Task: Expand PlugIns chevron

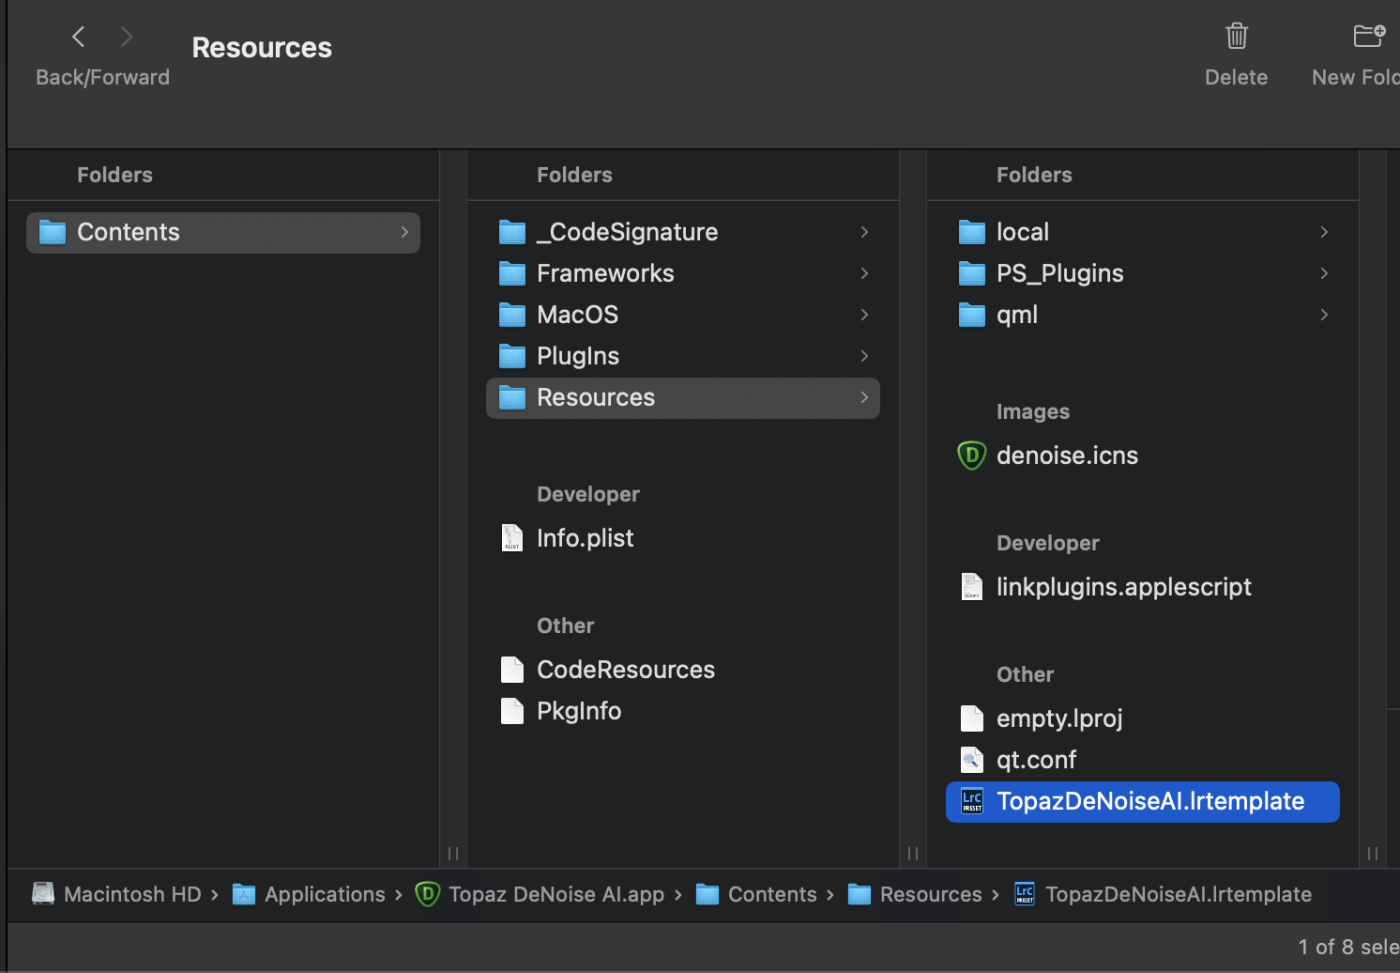Action: click(864, 356)
